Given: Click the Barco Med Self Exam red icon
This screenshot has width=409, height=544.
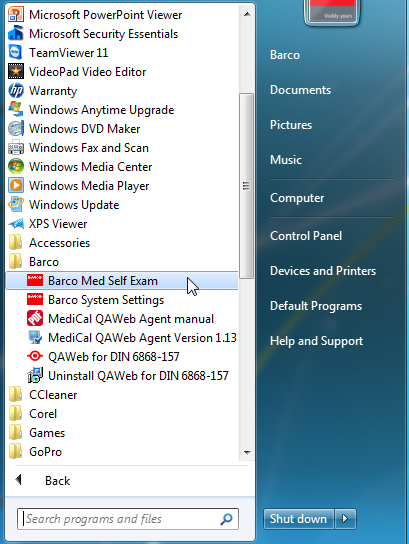Looking at the screenshot, I should (35, 280).
